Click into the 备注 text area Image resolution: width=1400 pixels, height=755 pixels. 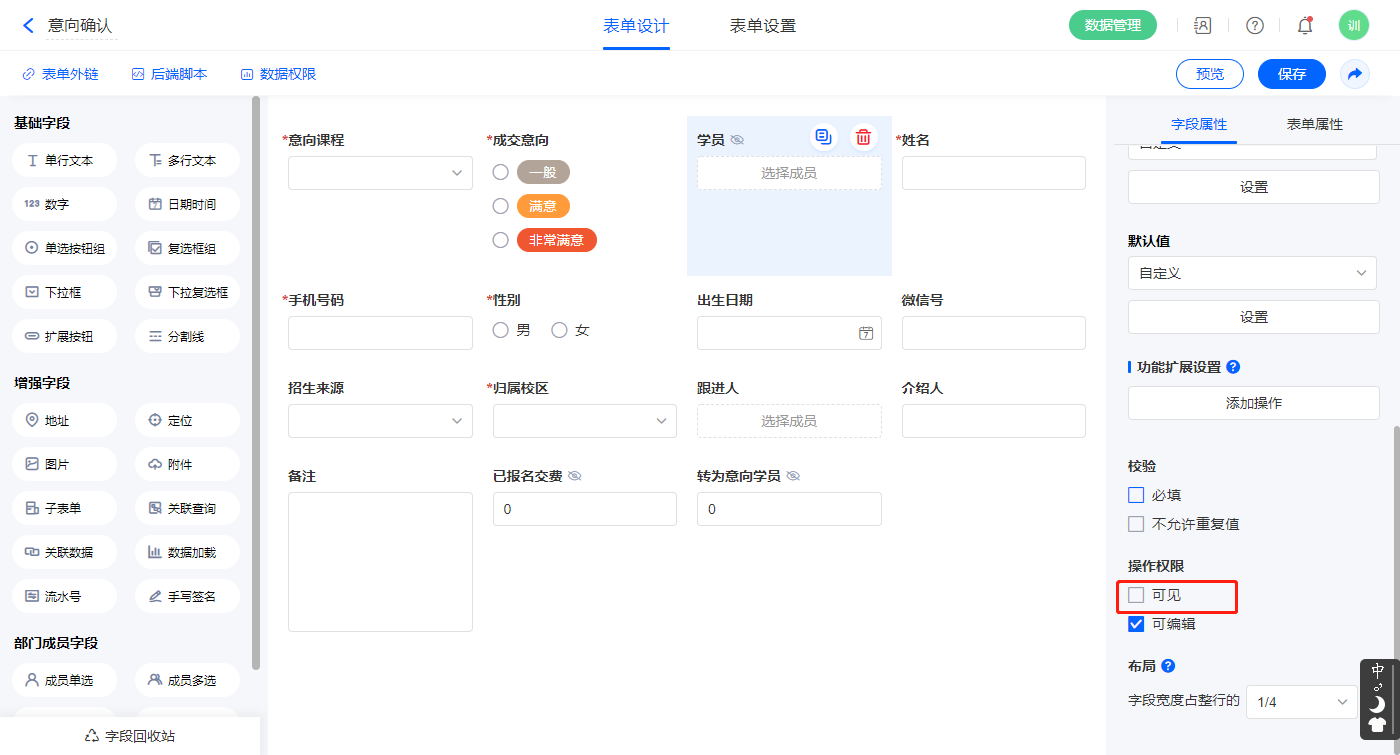point(380,561)
